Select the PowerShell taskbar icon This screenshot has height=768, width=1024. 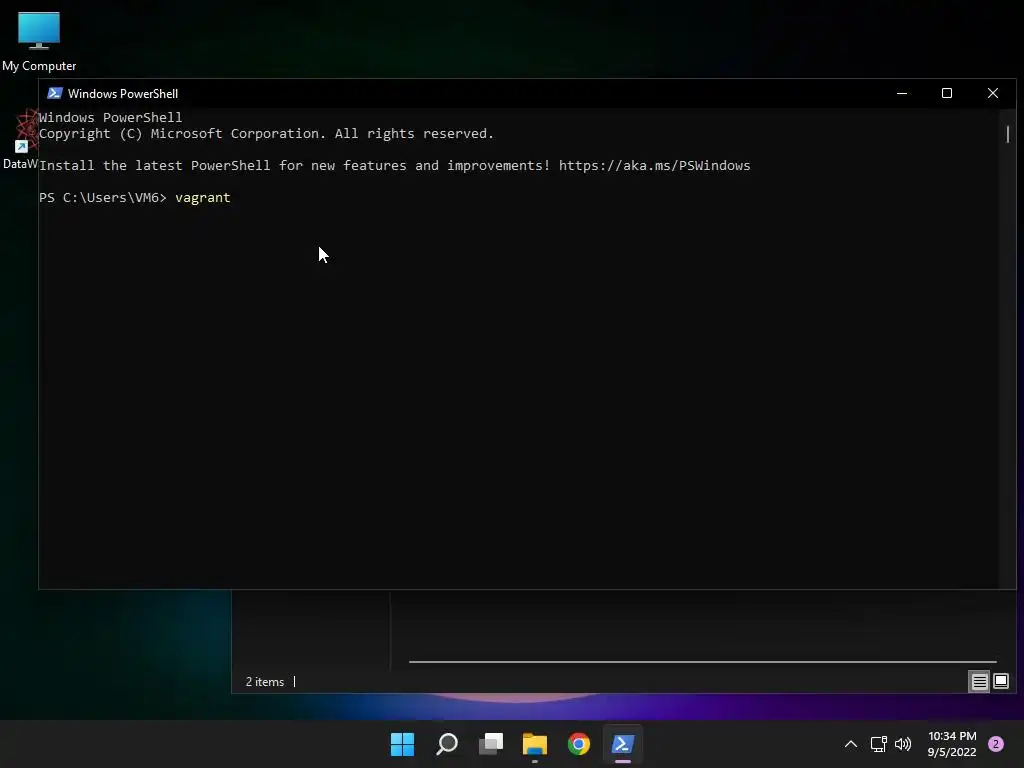[622, 744]
